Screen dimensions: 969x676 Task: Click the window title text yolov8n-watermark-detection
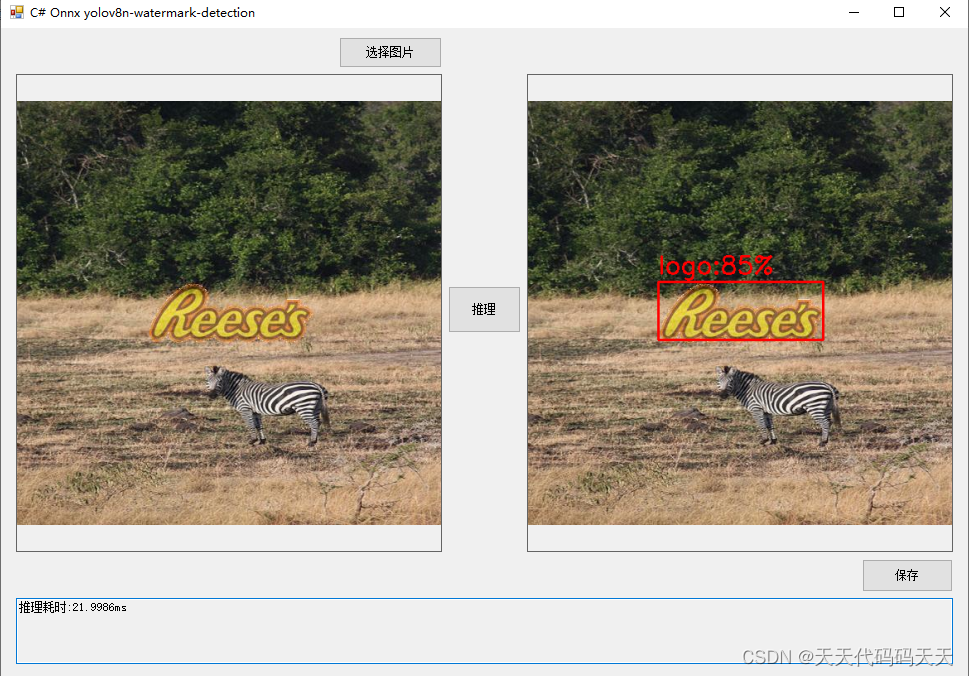[169, 12]
